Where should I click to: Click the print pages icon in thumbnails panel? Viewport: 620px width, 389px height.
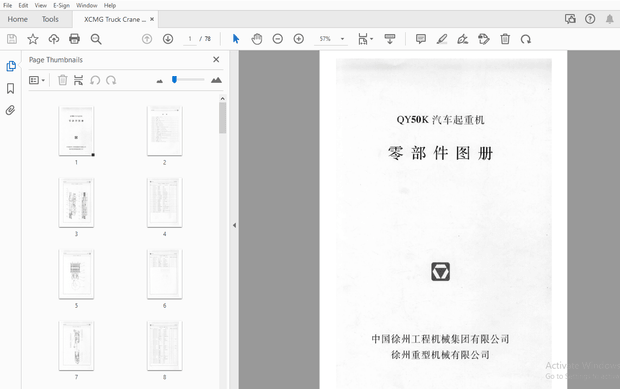(78, 80)
